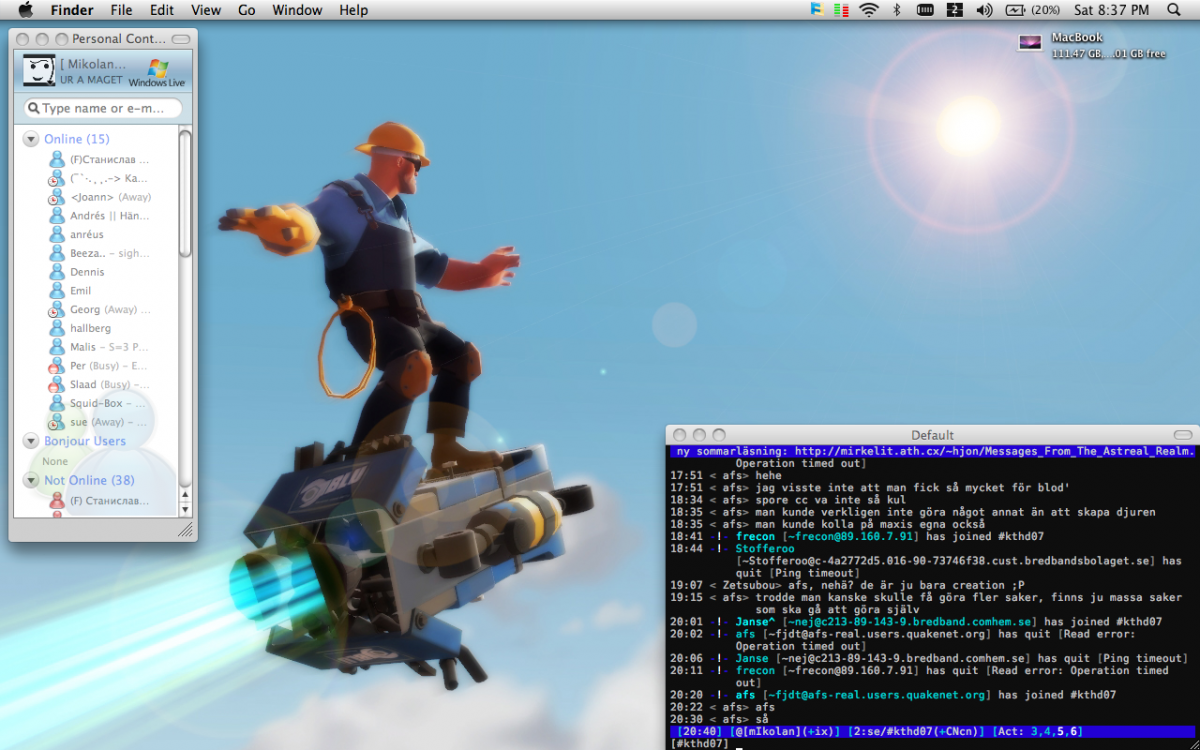Image resolution: width=1200 pixels, height=750 pixels.
Task: Click the Personal Contacts window resize grip
Action: tap(185, 529)
